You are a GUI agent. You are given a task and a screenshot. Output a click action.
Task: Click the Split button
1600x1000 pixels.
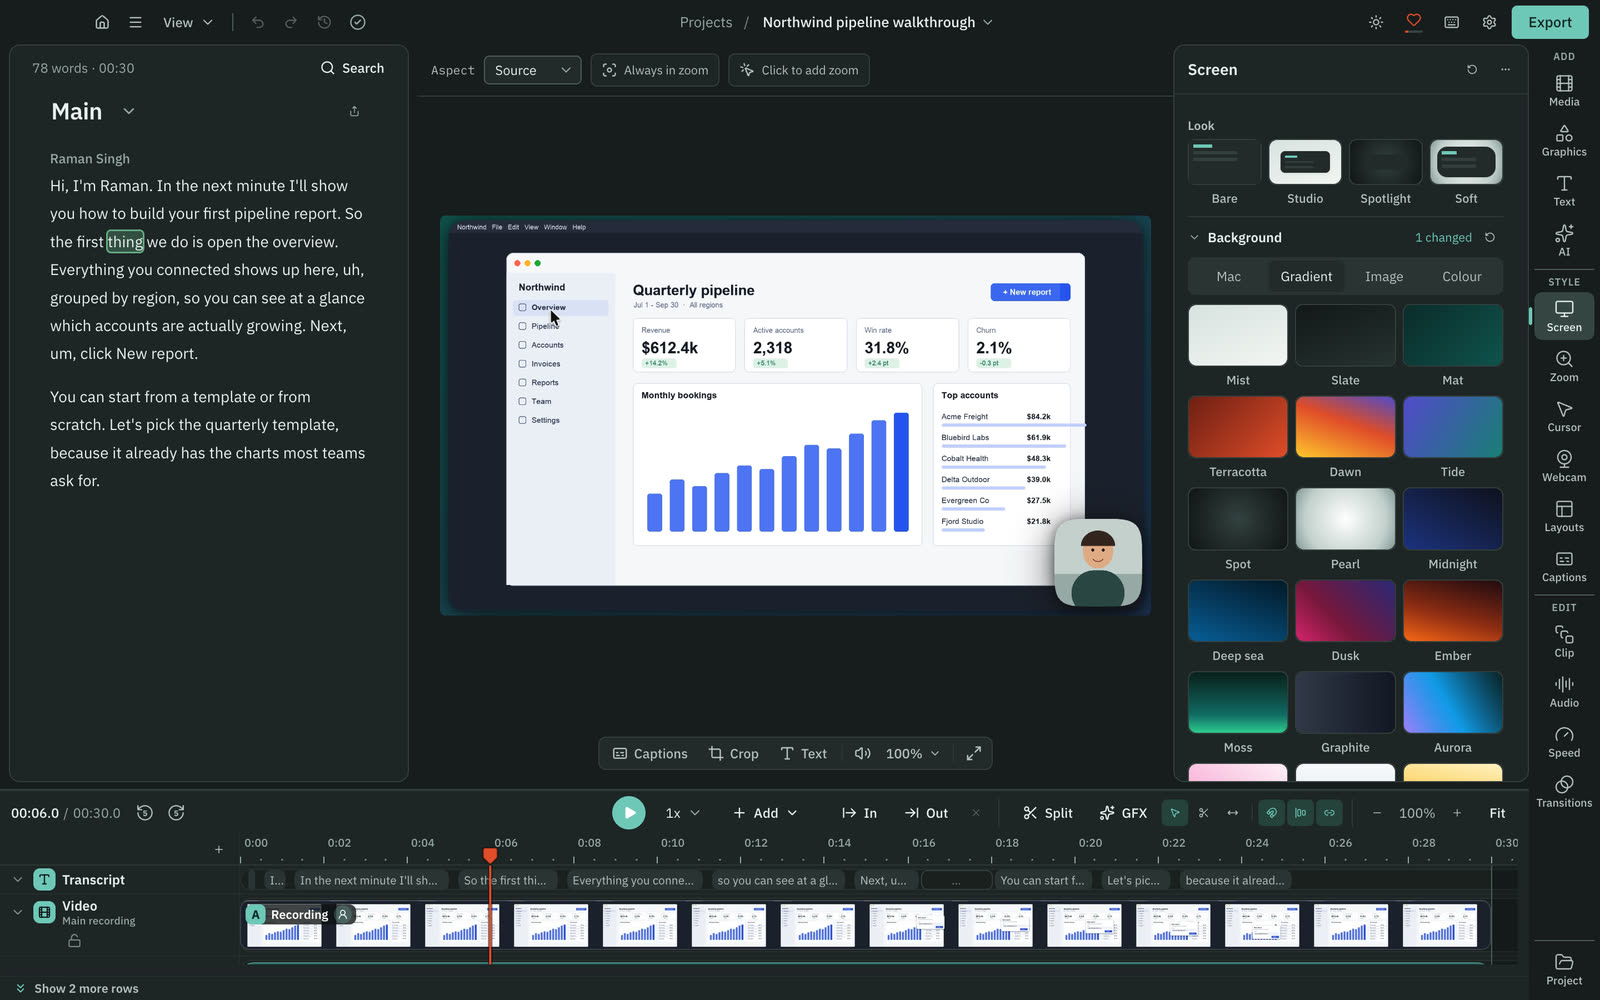click(x=1047, y=813)
